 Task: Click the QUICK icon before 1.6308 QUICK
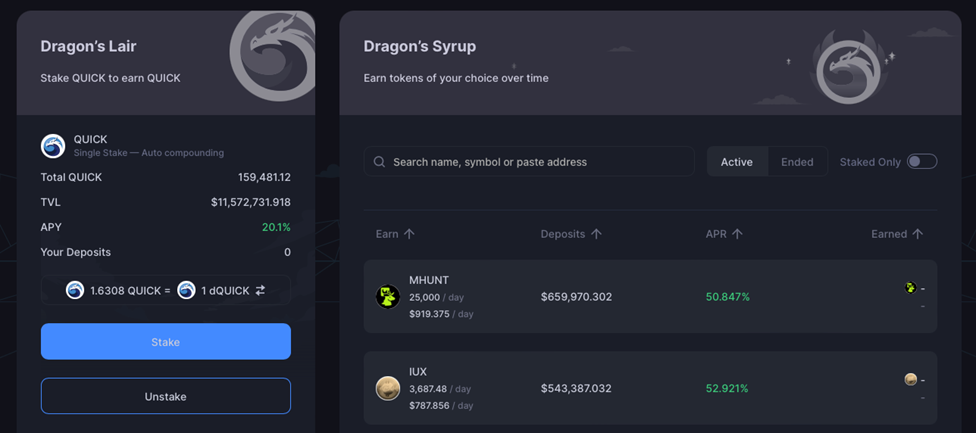75,291
